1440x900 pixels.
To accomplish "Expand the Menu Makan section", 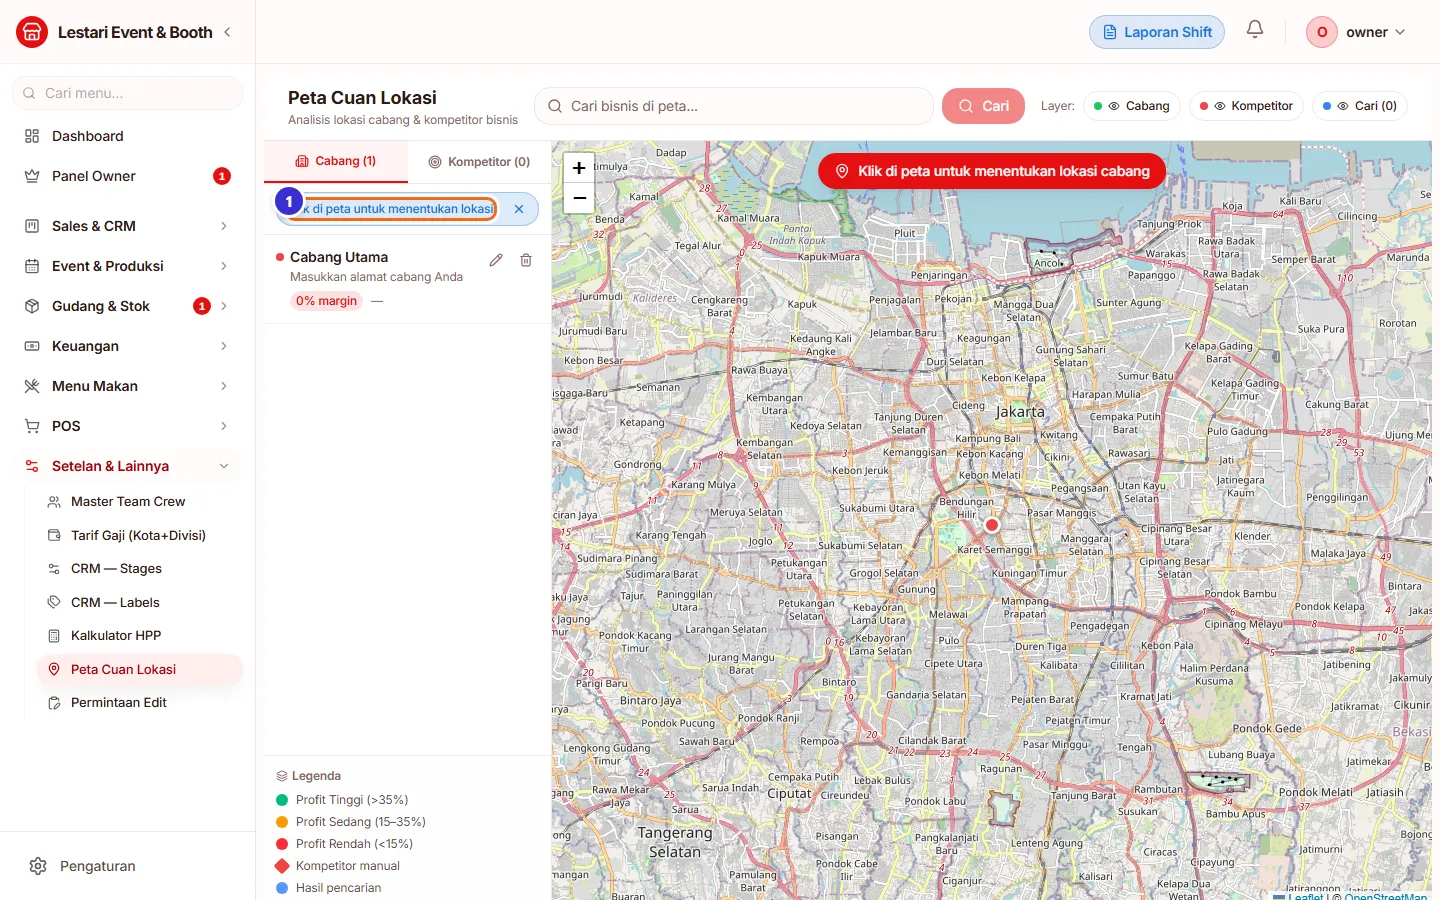I will 128,386.
